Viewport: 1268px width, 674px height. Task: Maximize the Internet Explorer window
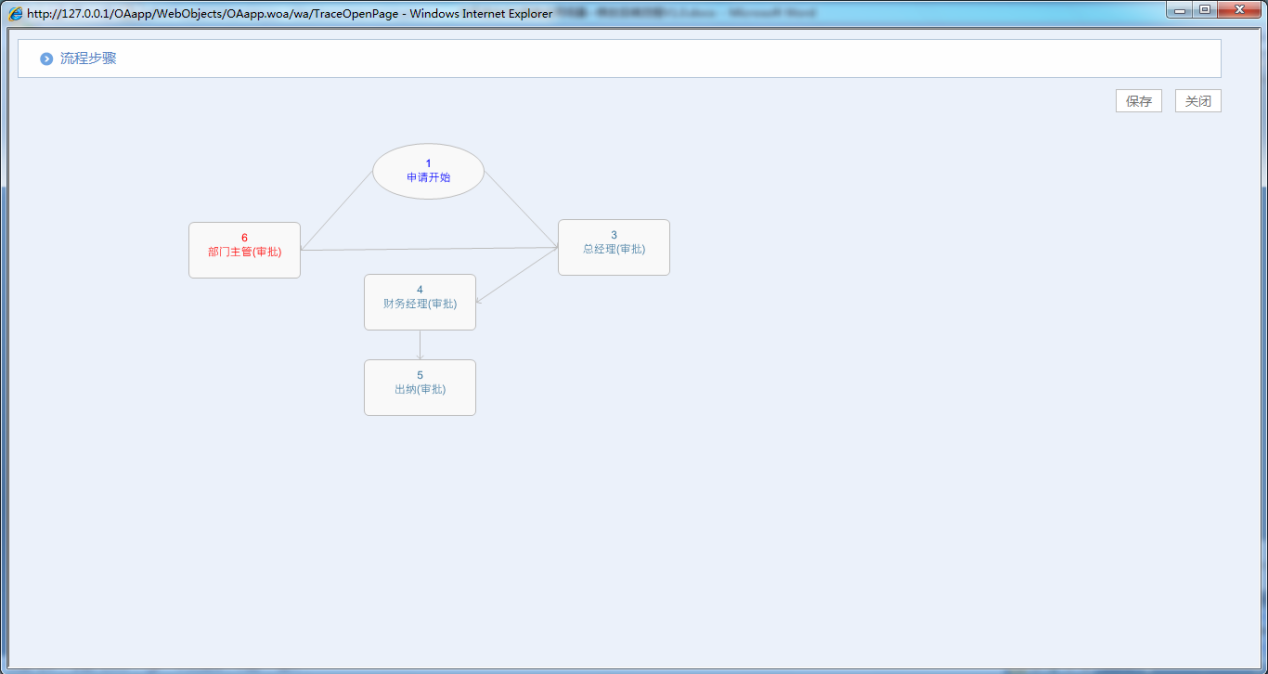(1205, 11)
